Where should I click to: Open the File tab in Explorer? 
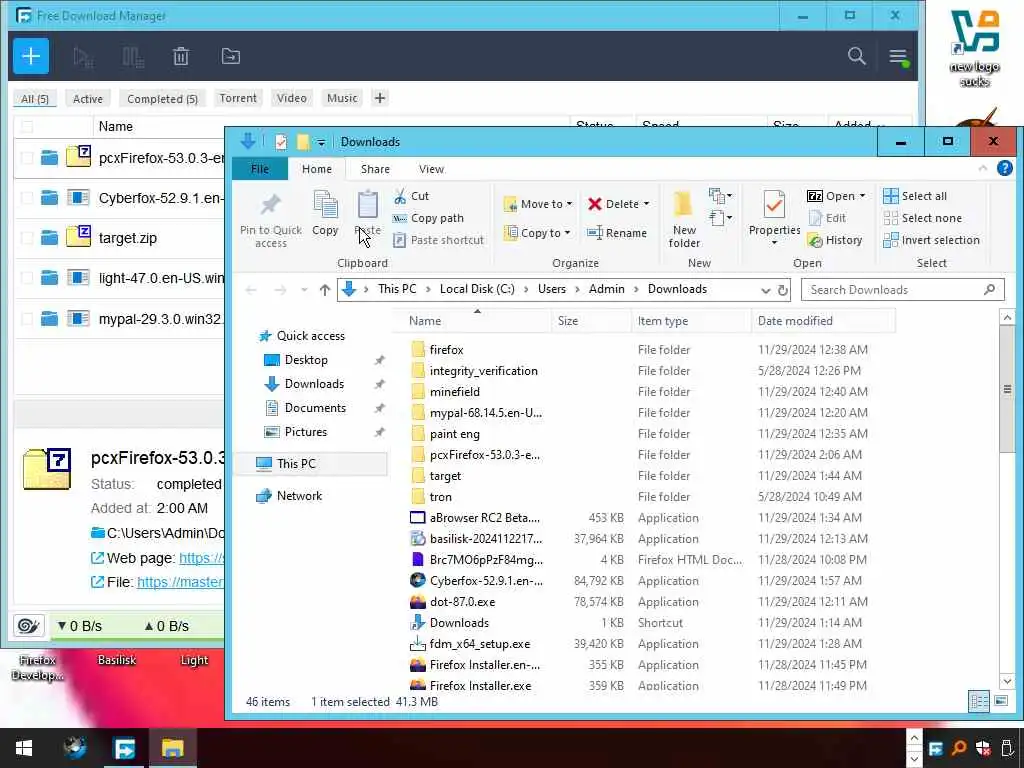click(x=260, y=169)
